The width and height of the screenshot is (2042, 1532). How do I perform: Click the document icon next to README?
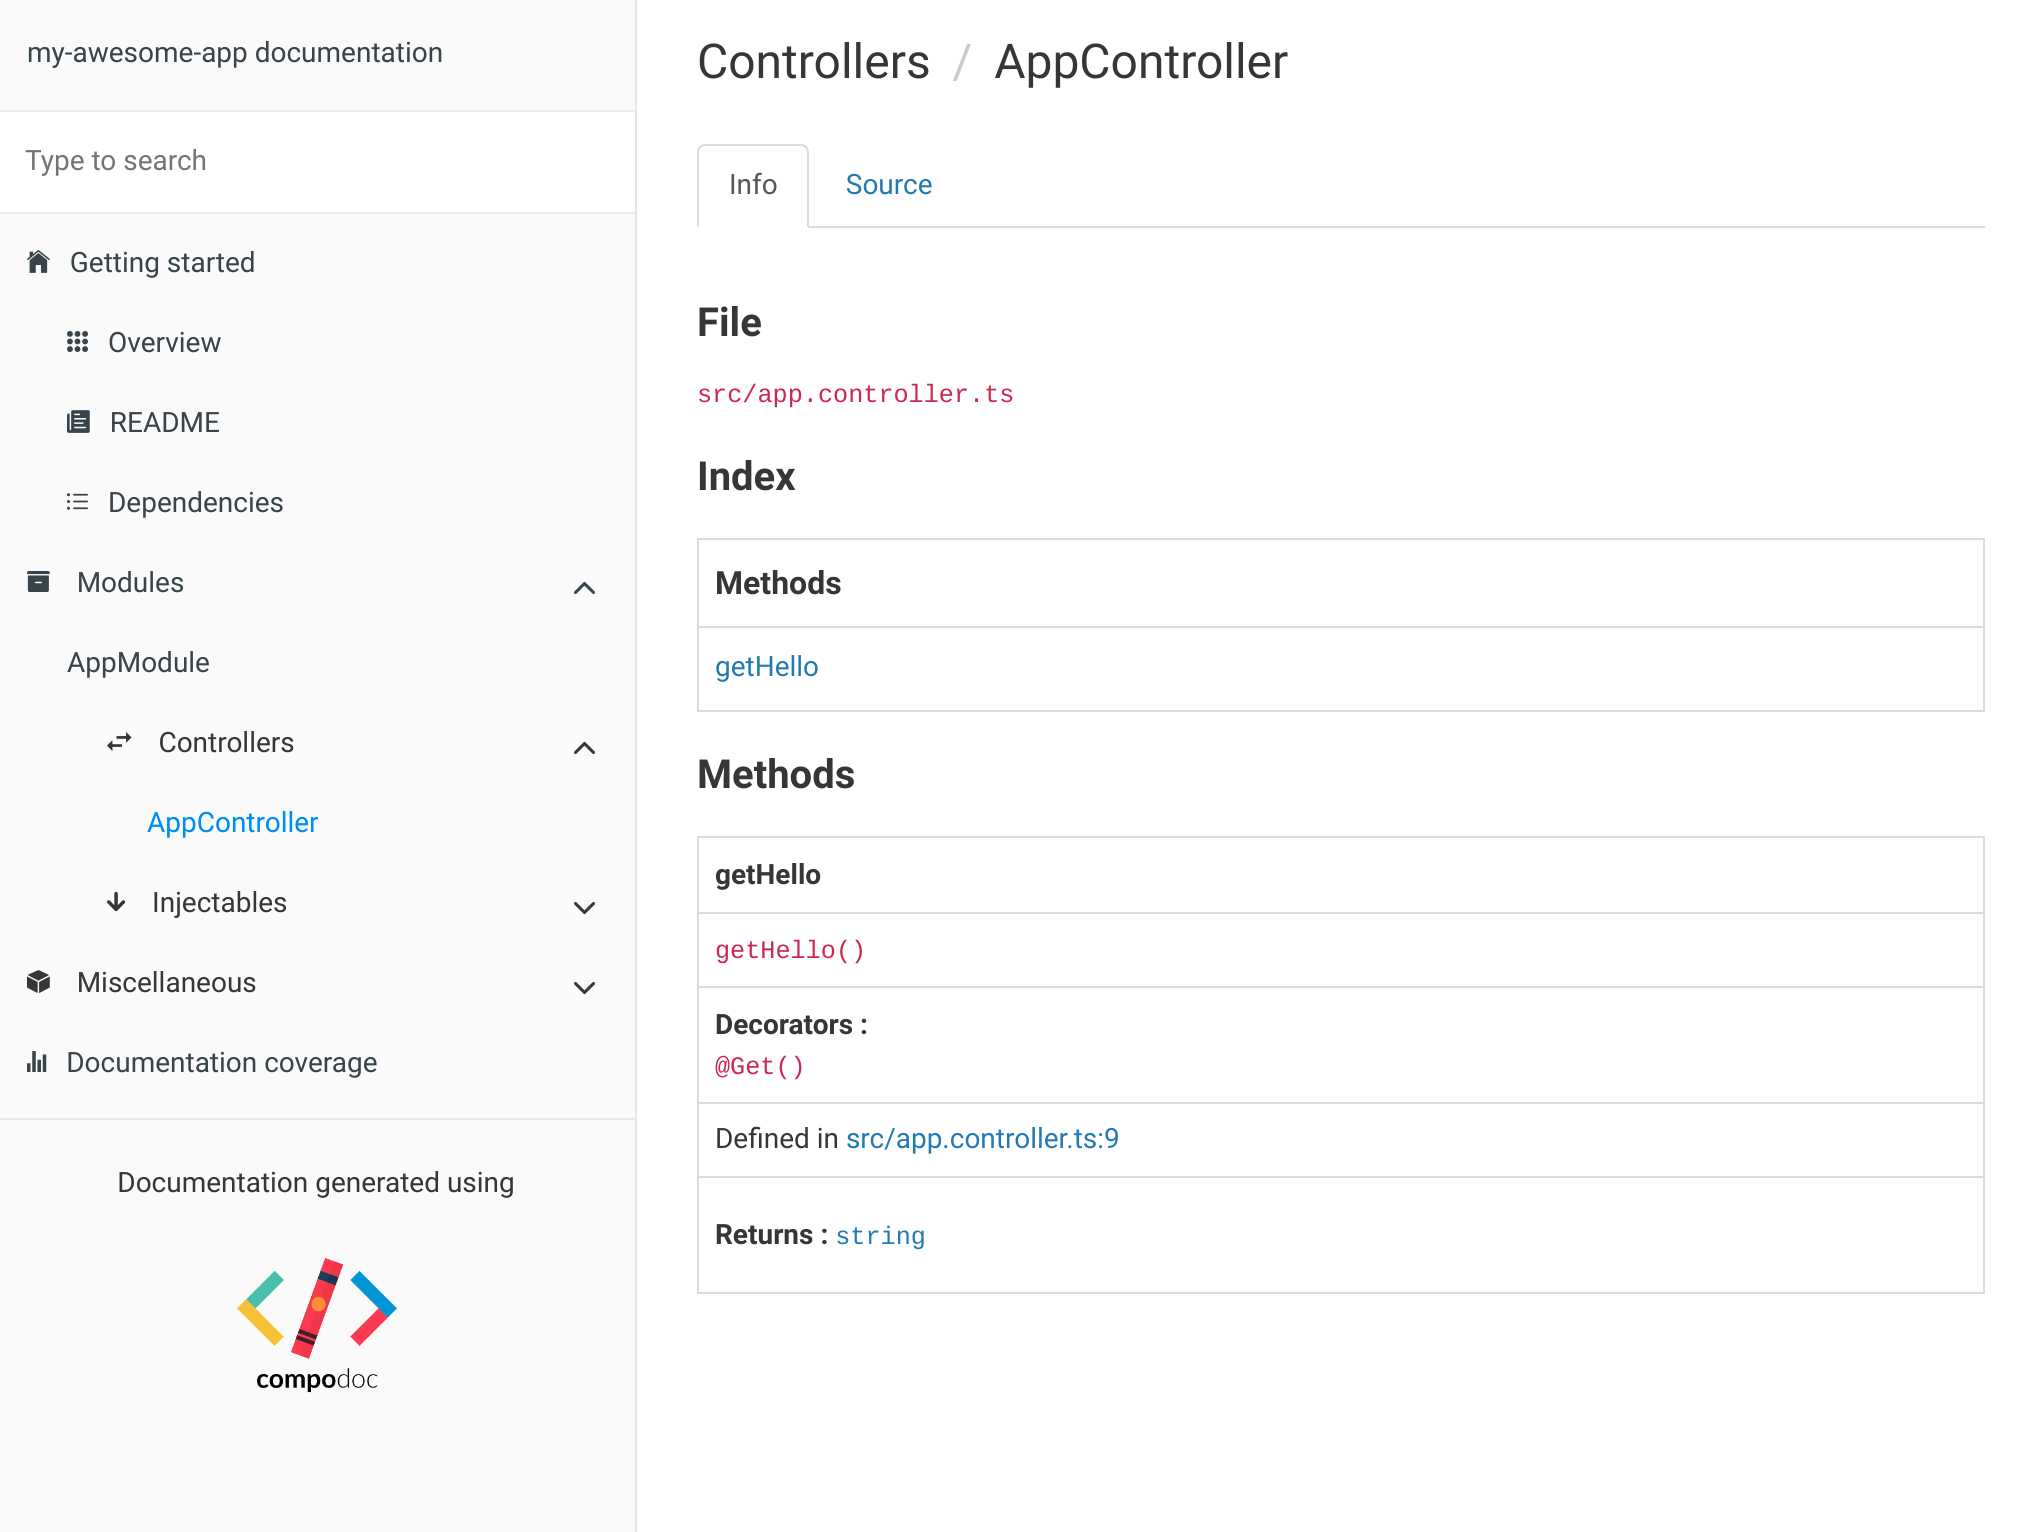click(77, 422)
